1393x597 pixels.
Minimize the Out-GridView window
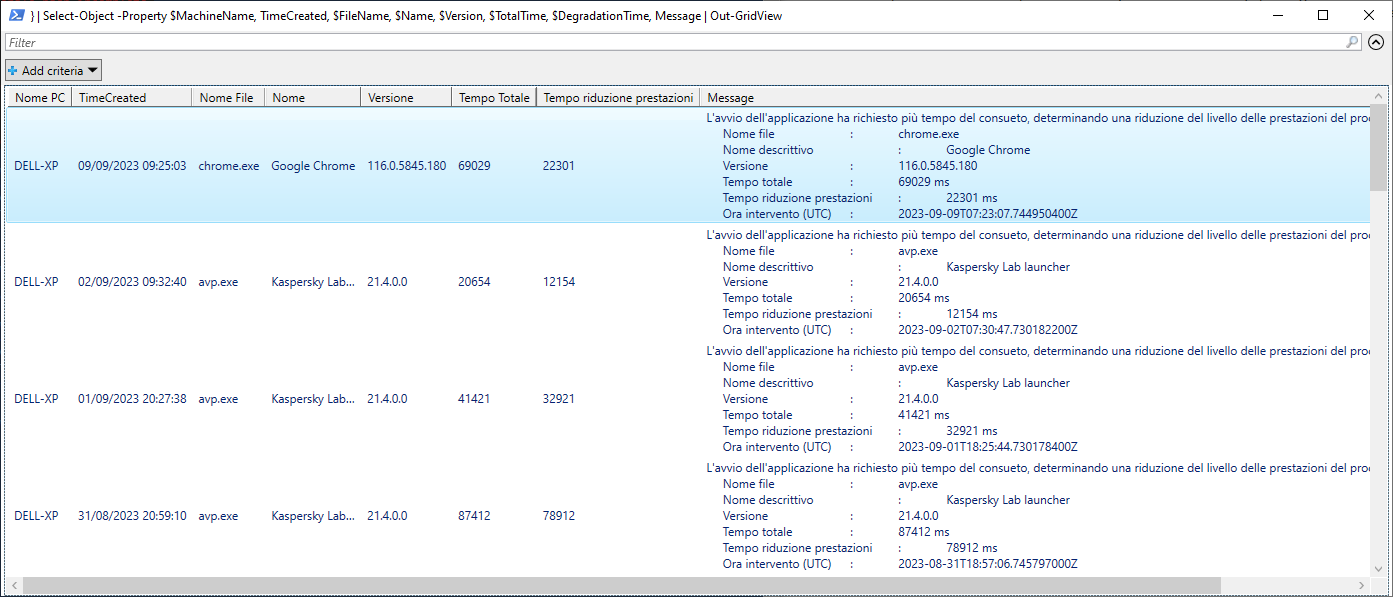(x=1278, y=15)
